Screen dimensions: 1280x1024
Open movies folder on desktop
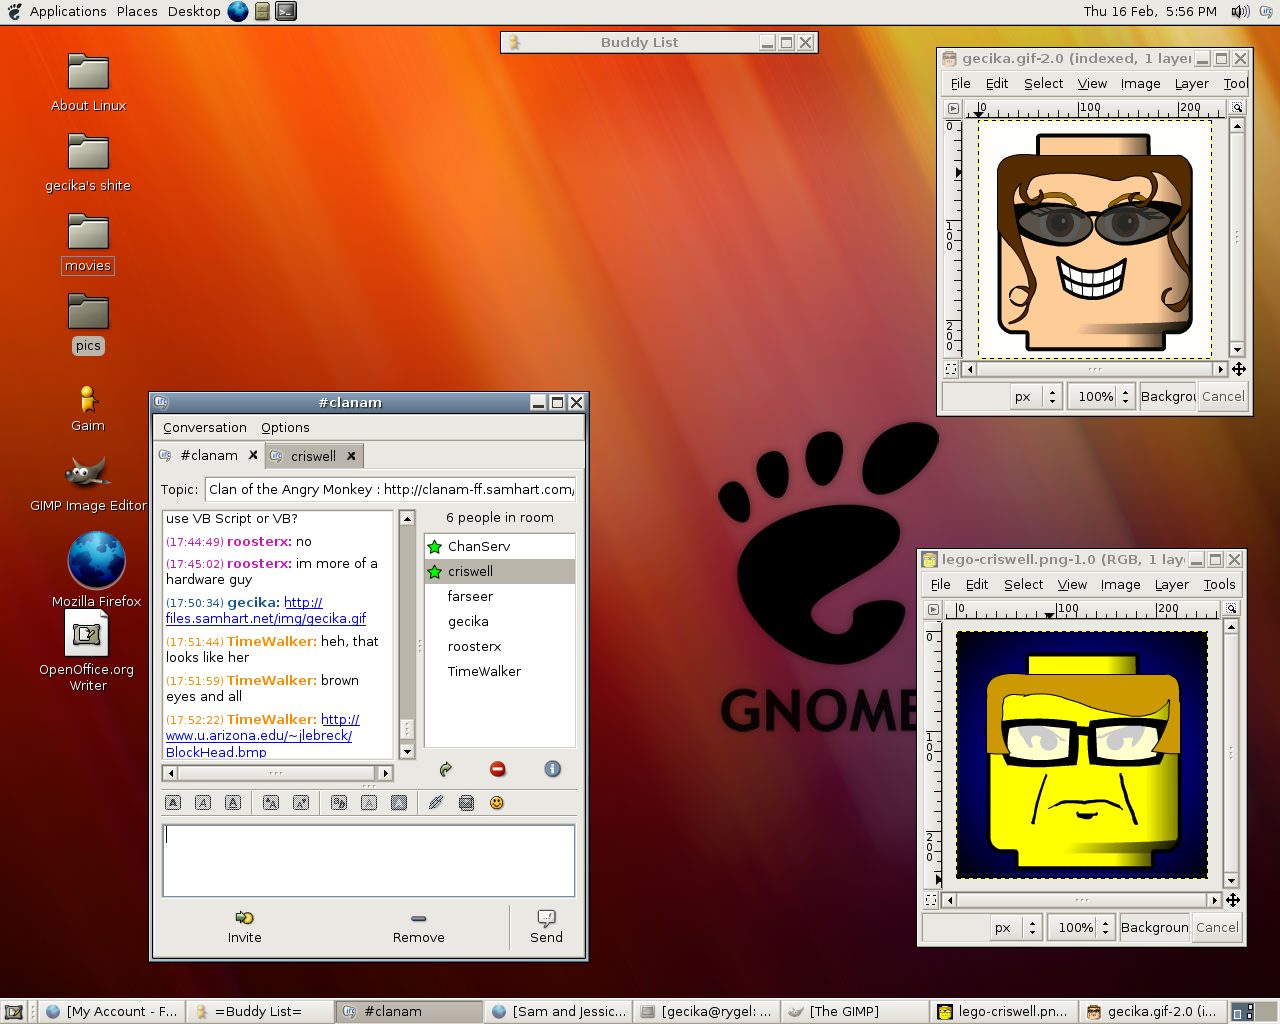click(x=88, y=242)
